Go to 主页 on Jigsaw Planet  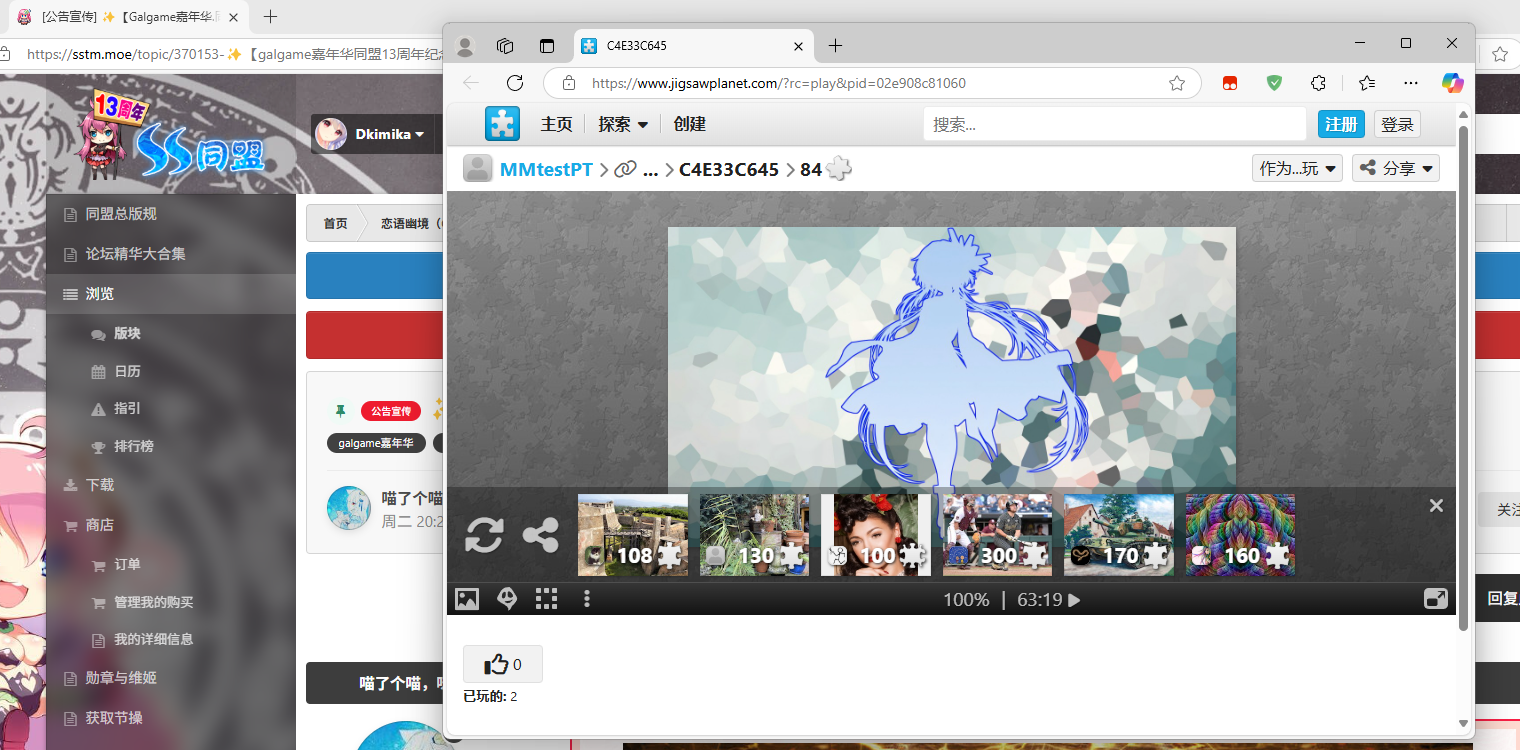tap(557, 124)
